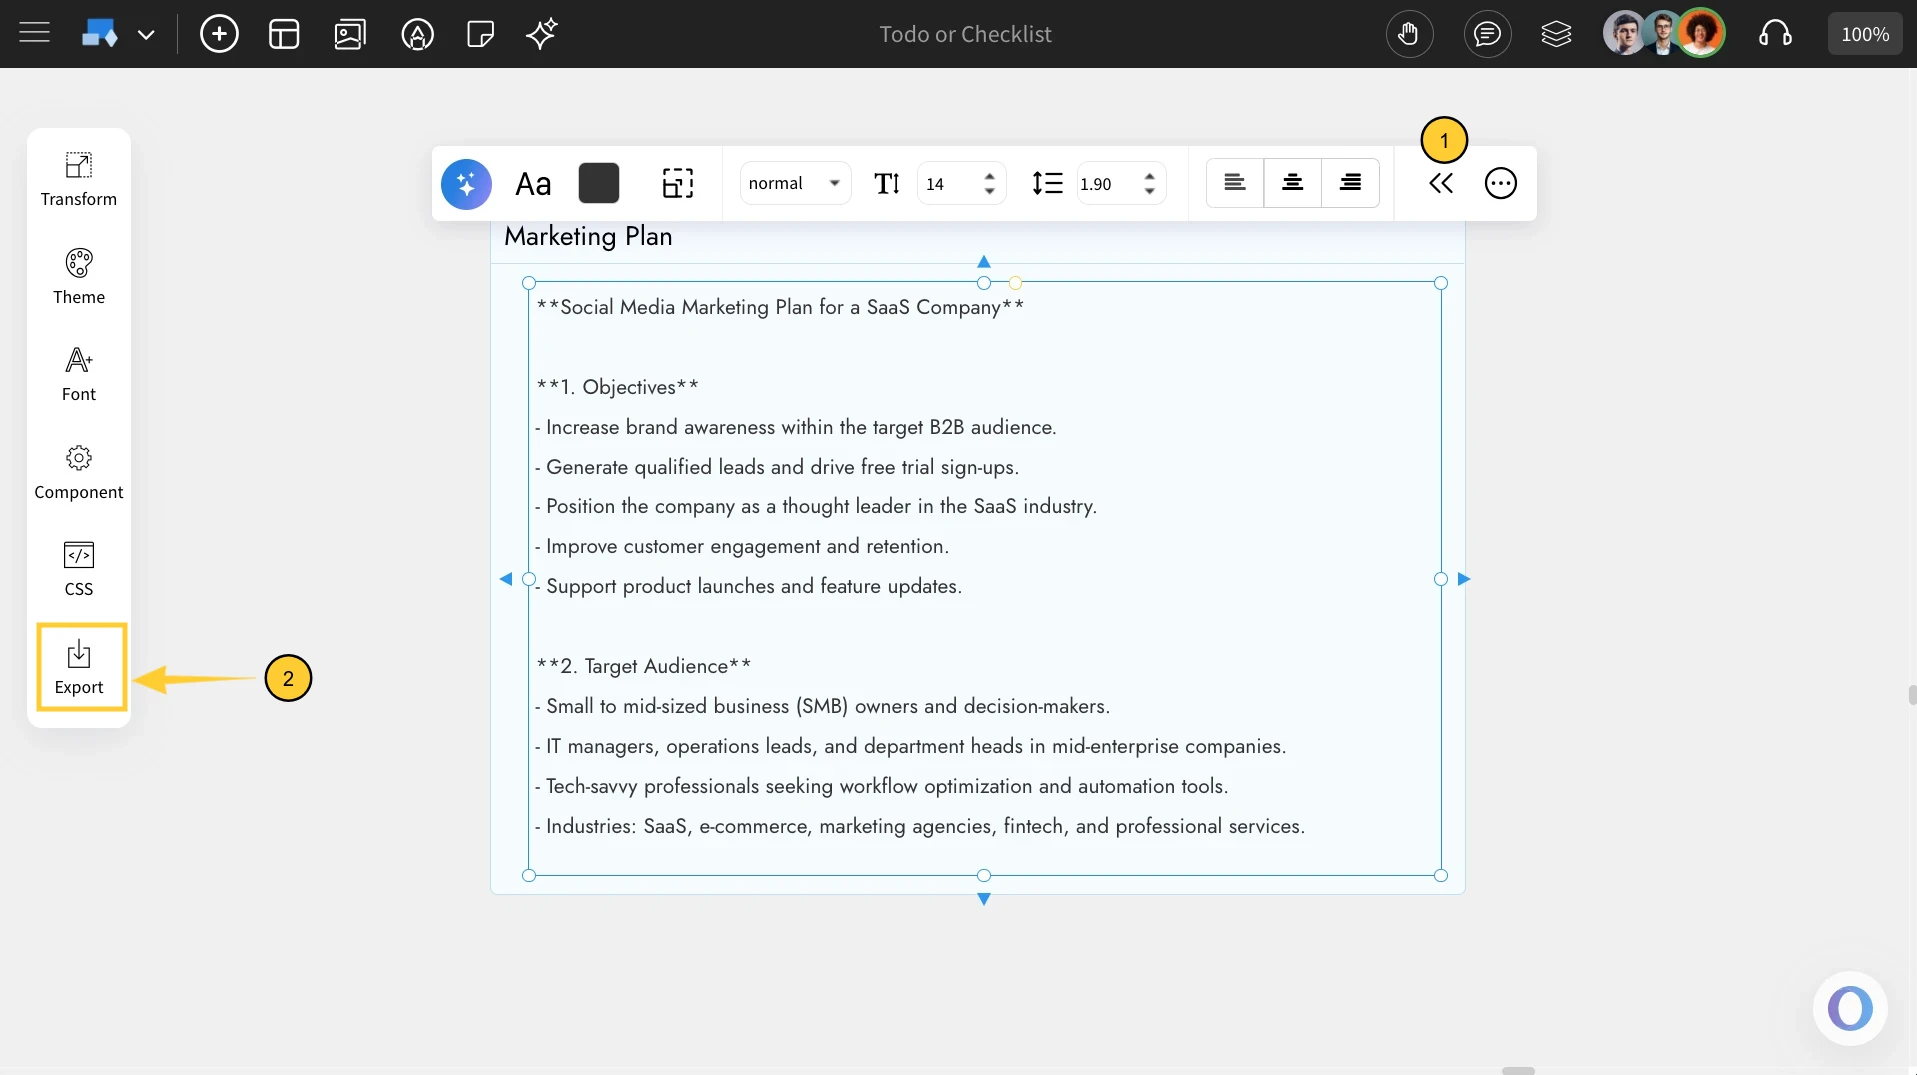Open the Transform panel in the sidebar
Screen dimensions: 1917x1075
pyautogui.click(x=79, y=179)
